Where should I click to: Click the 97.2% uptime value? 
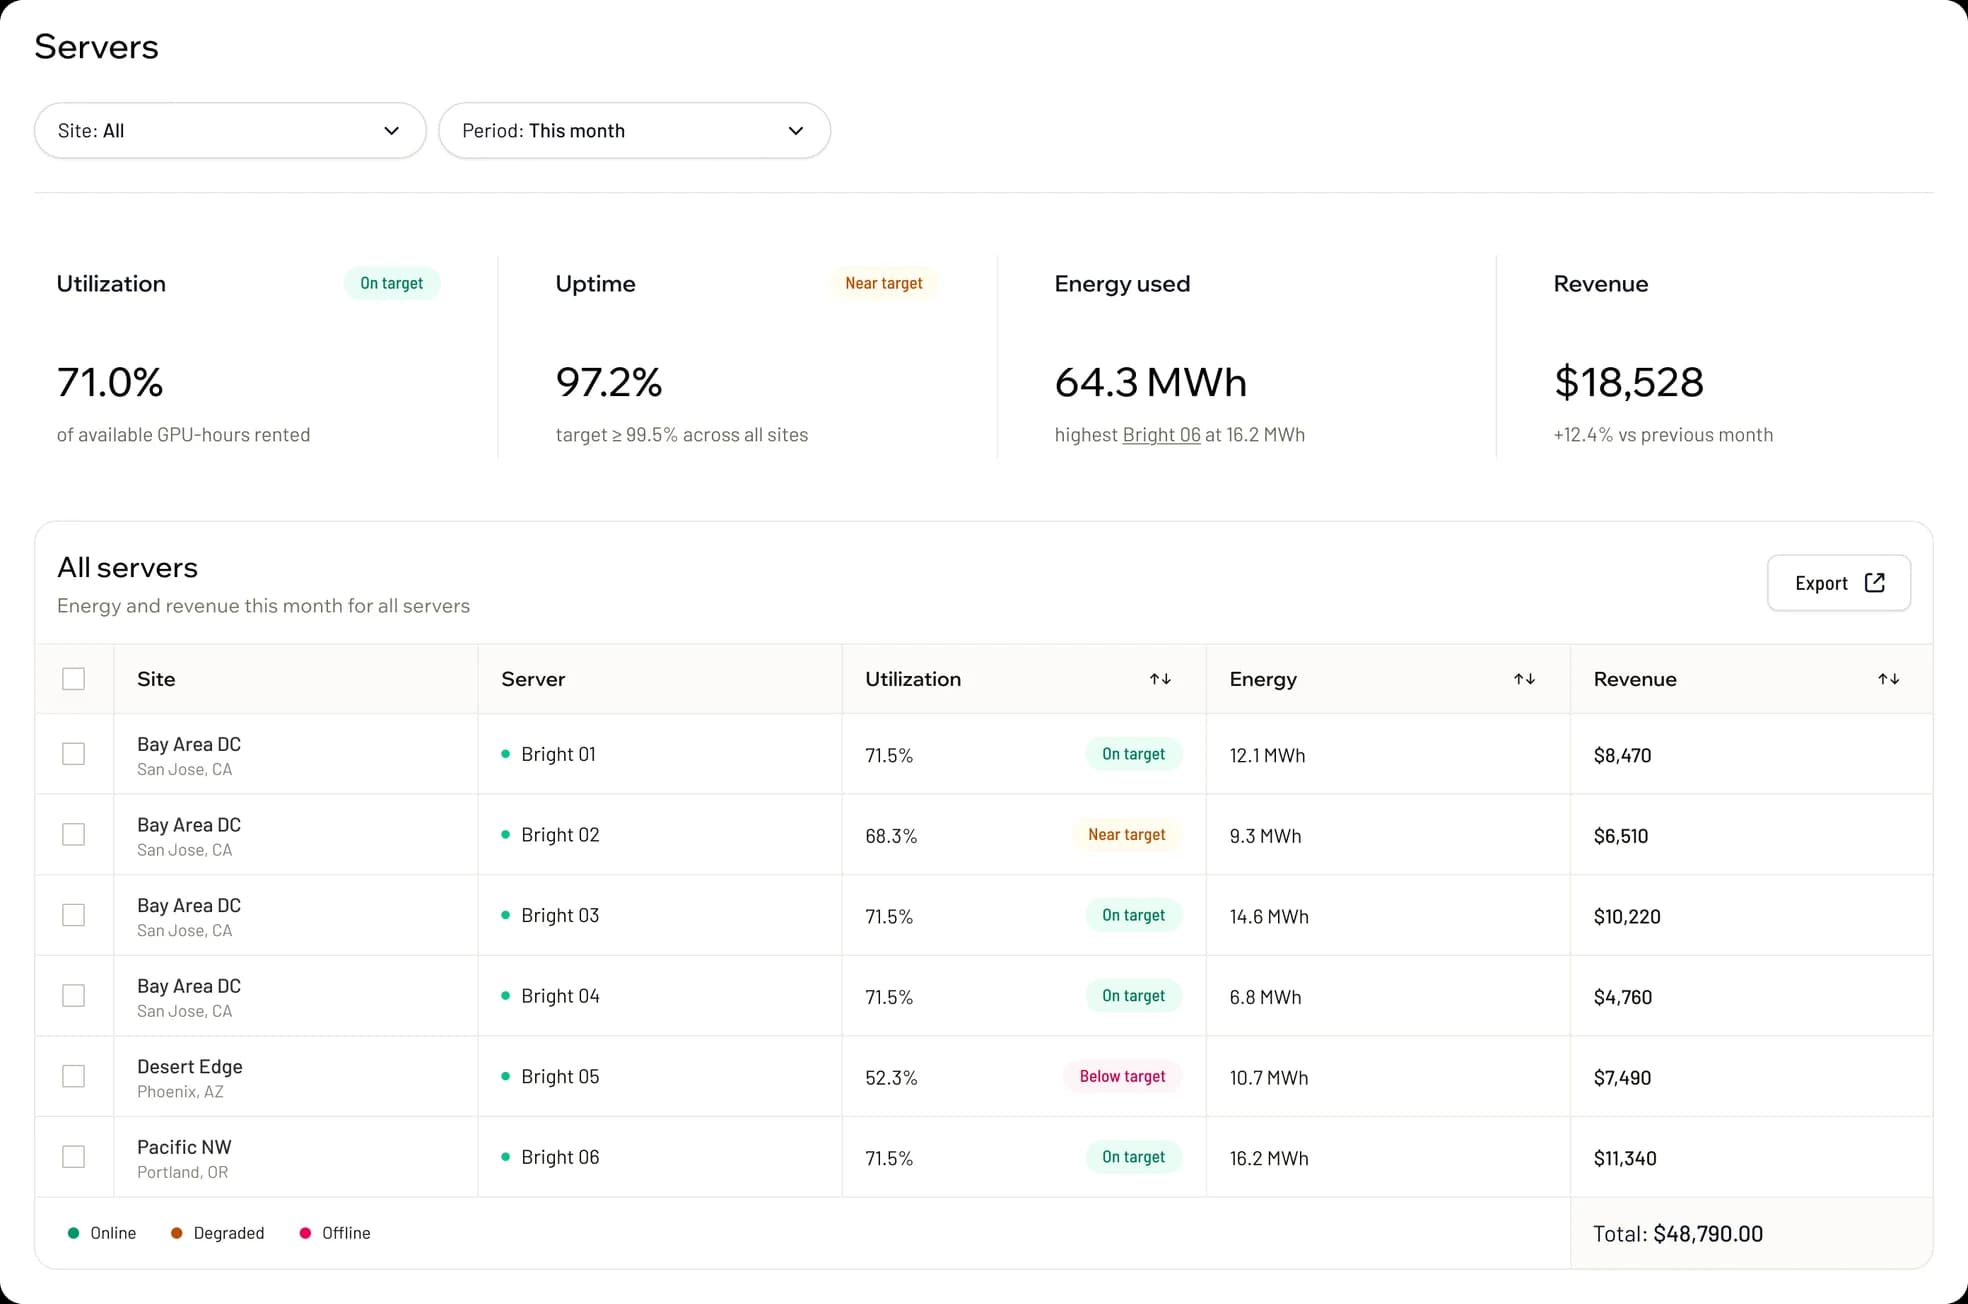click(x=609, y=382)
